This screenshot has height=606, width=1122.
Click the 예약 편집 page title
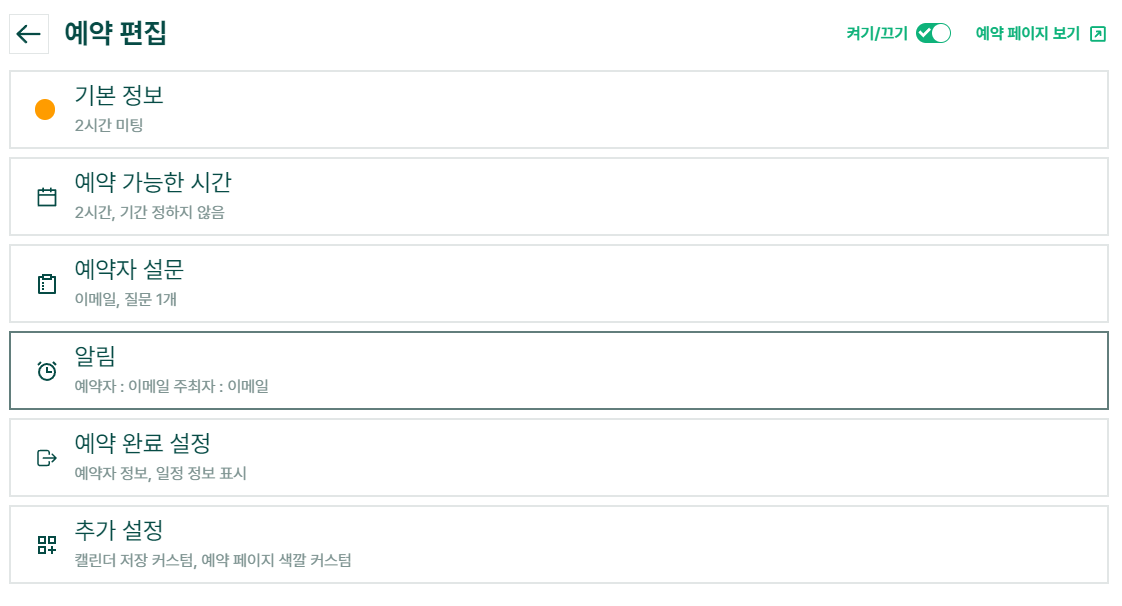tap(115, 34)
